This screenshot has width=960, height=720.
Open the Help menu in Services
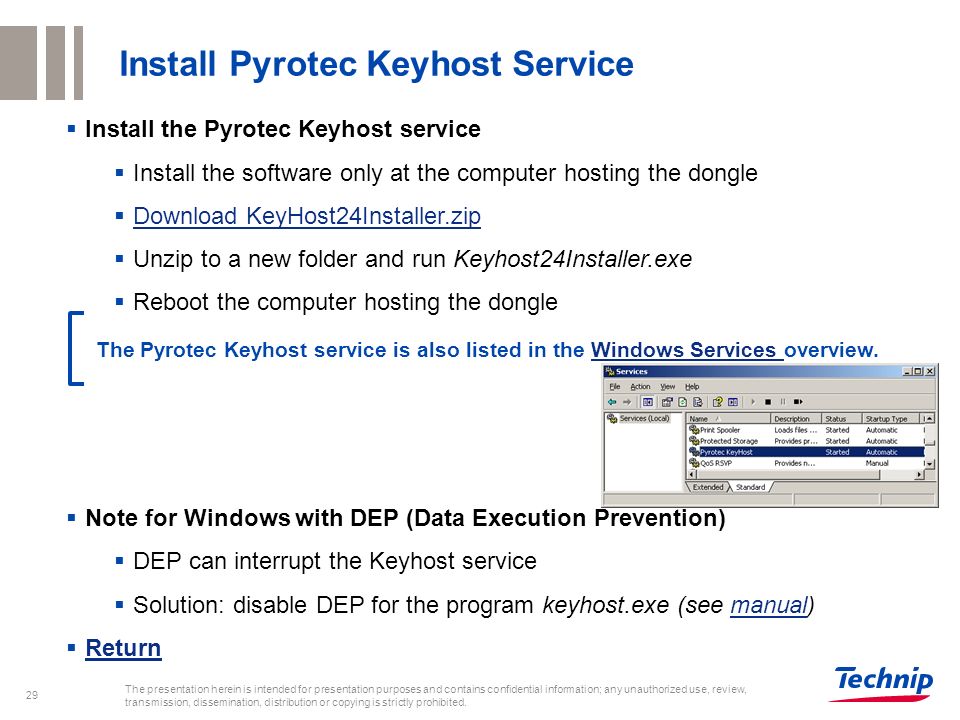692,386
